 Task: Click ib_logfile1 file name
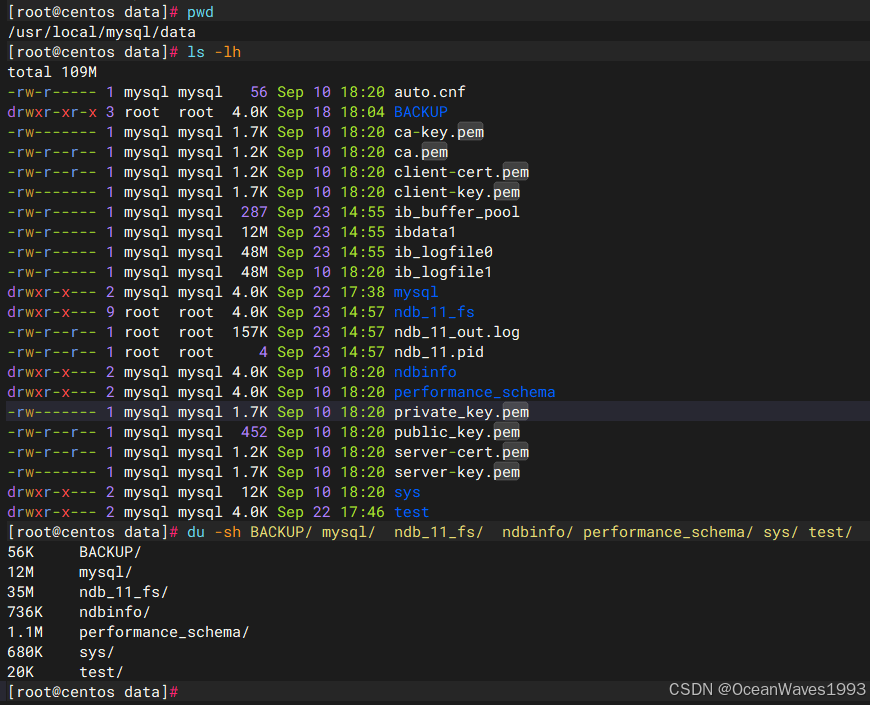pyautogui.click(x=443, y=272)
